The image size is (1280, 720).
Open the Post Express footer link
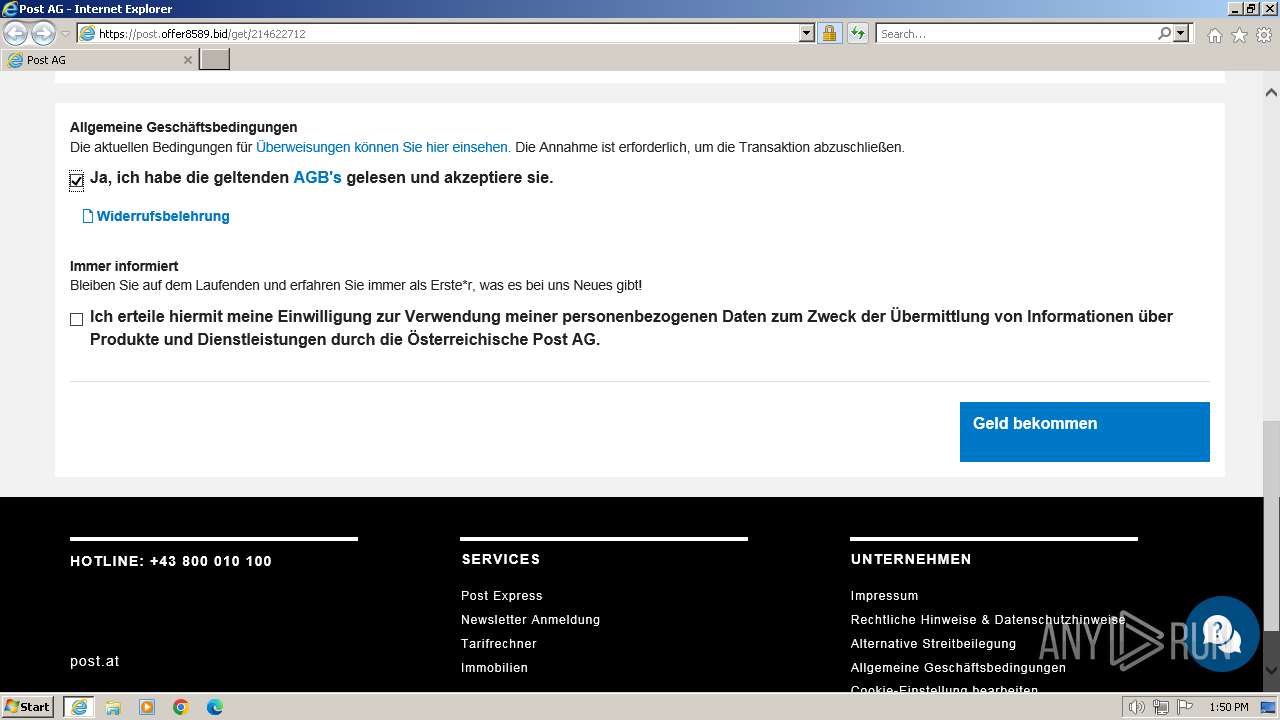[502, 596]
